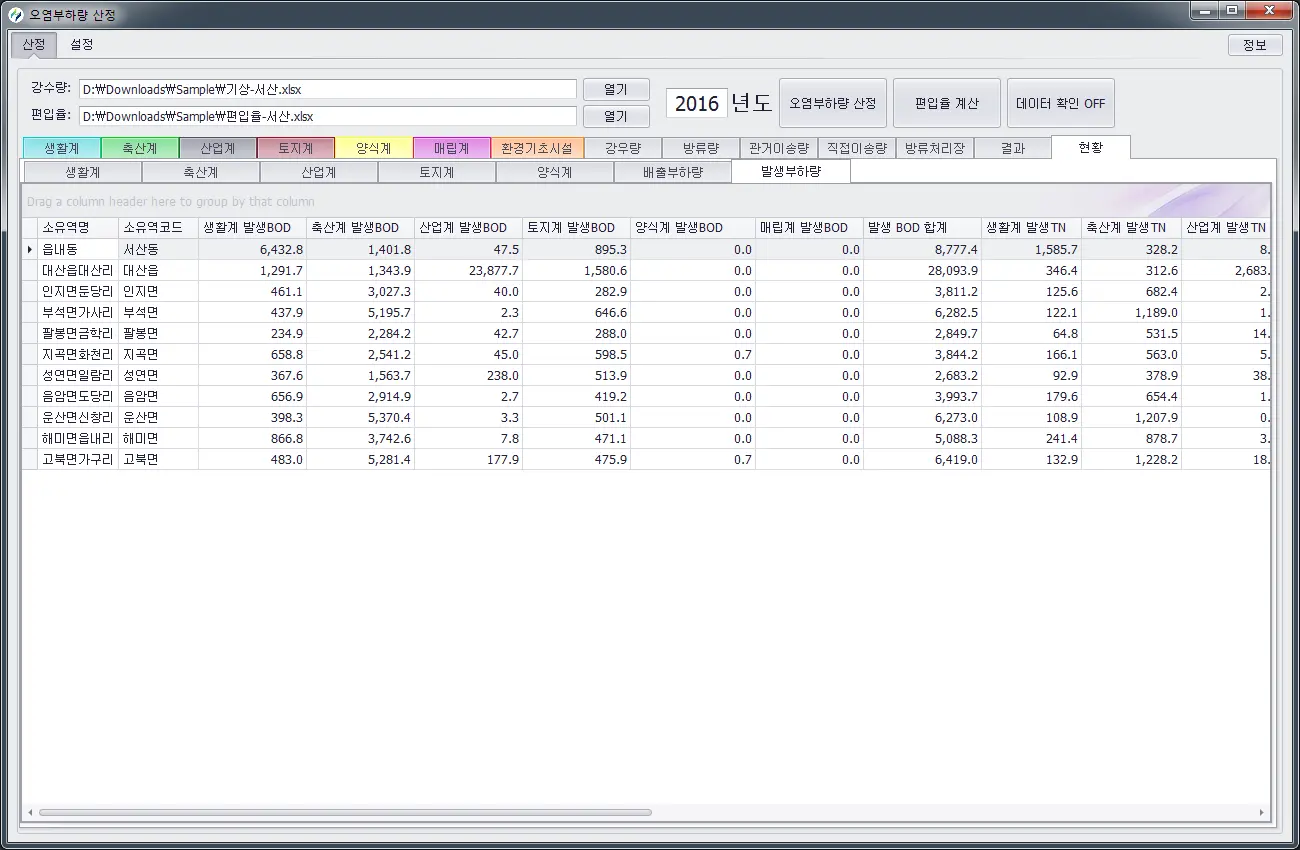Select the 해미면읍내리 cell
The width and height of the screenshot is (1300, 850).
click(78, 438)
